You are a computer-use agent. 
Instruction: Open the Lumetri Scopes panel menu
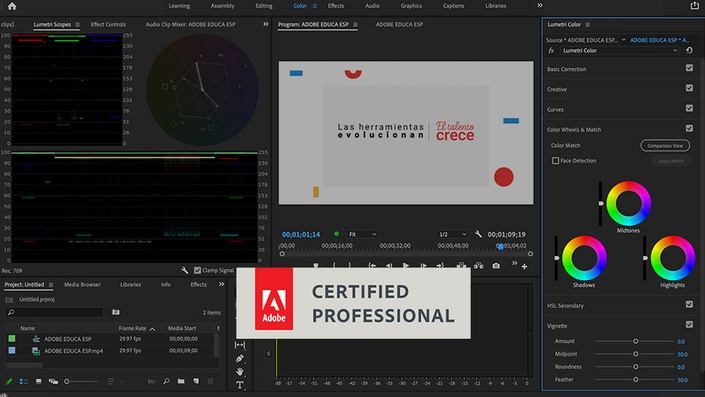[77, 25]
